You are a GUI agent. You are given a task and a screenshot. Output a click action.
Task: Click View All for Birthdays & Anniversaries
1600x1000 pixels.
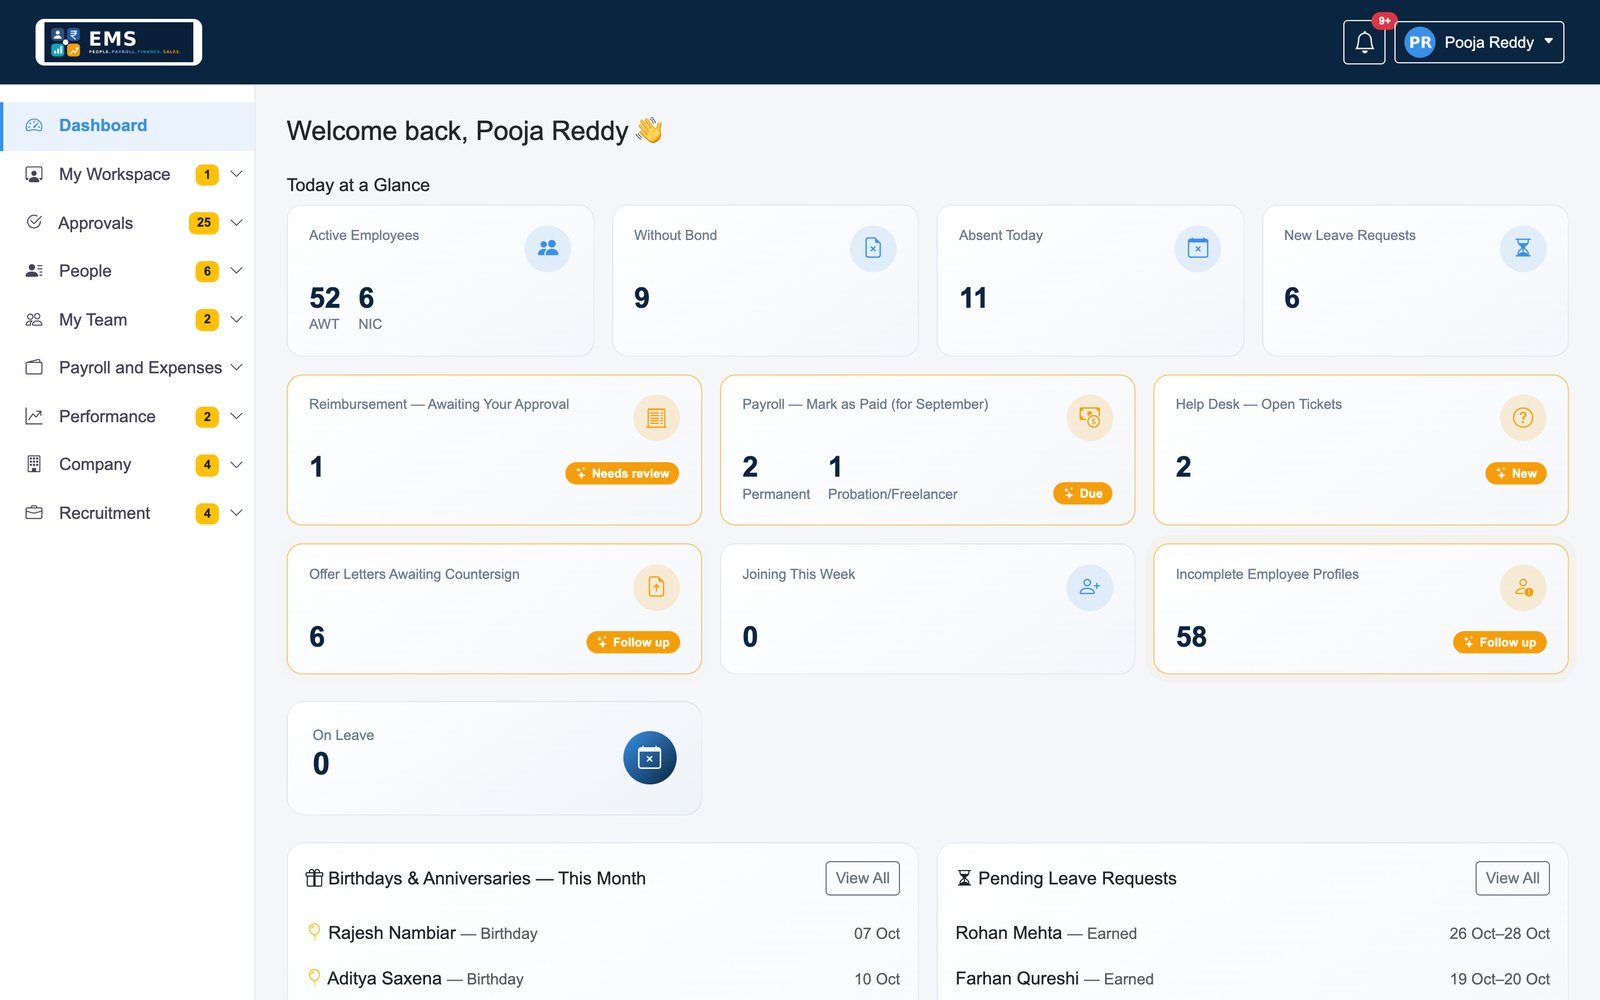(x=862, y=878)
